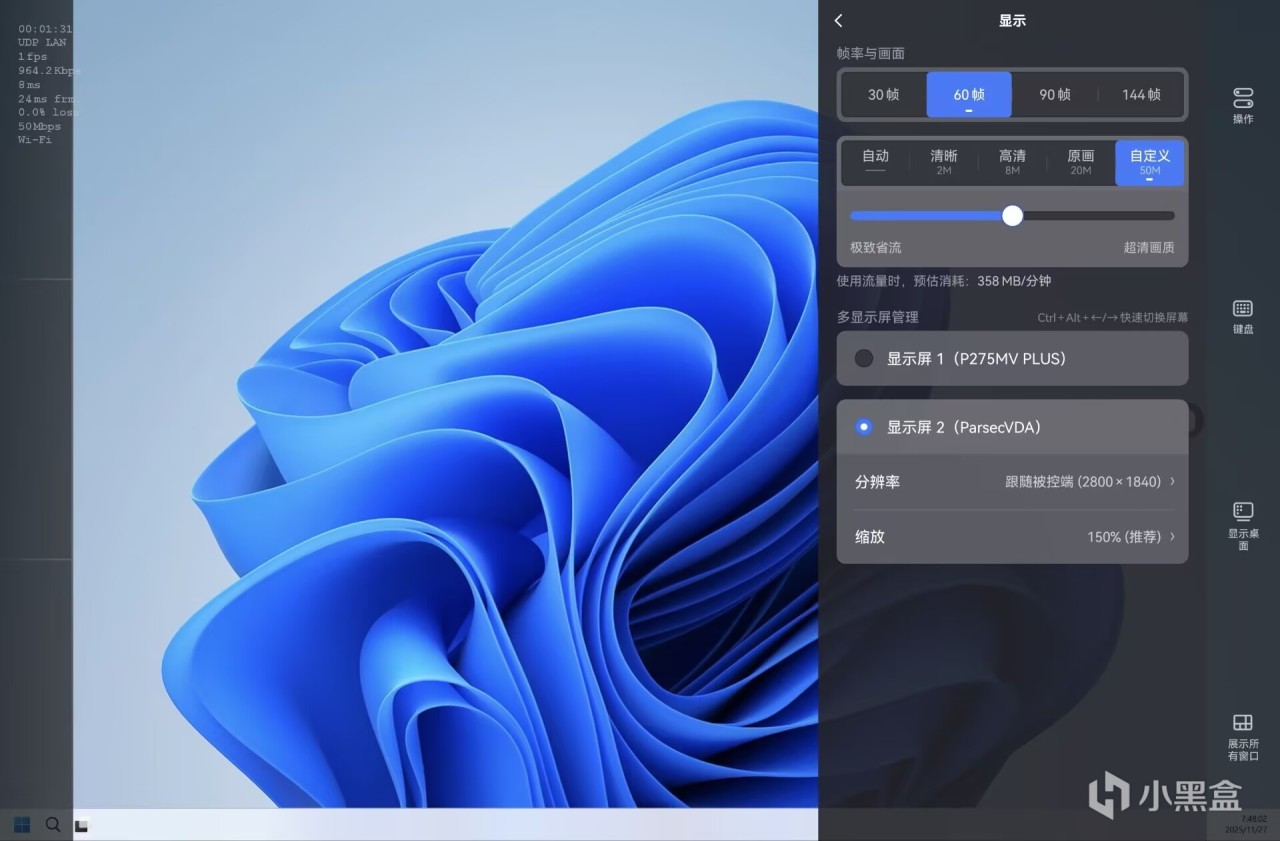The image size is (1280, 841).
Task: Click the 964.2 Kbps bitrate stat
Action: (47, 71)
